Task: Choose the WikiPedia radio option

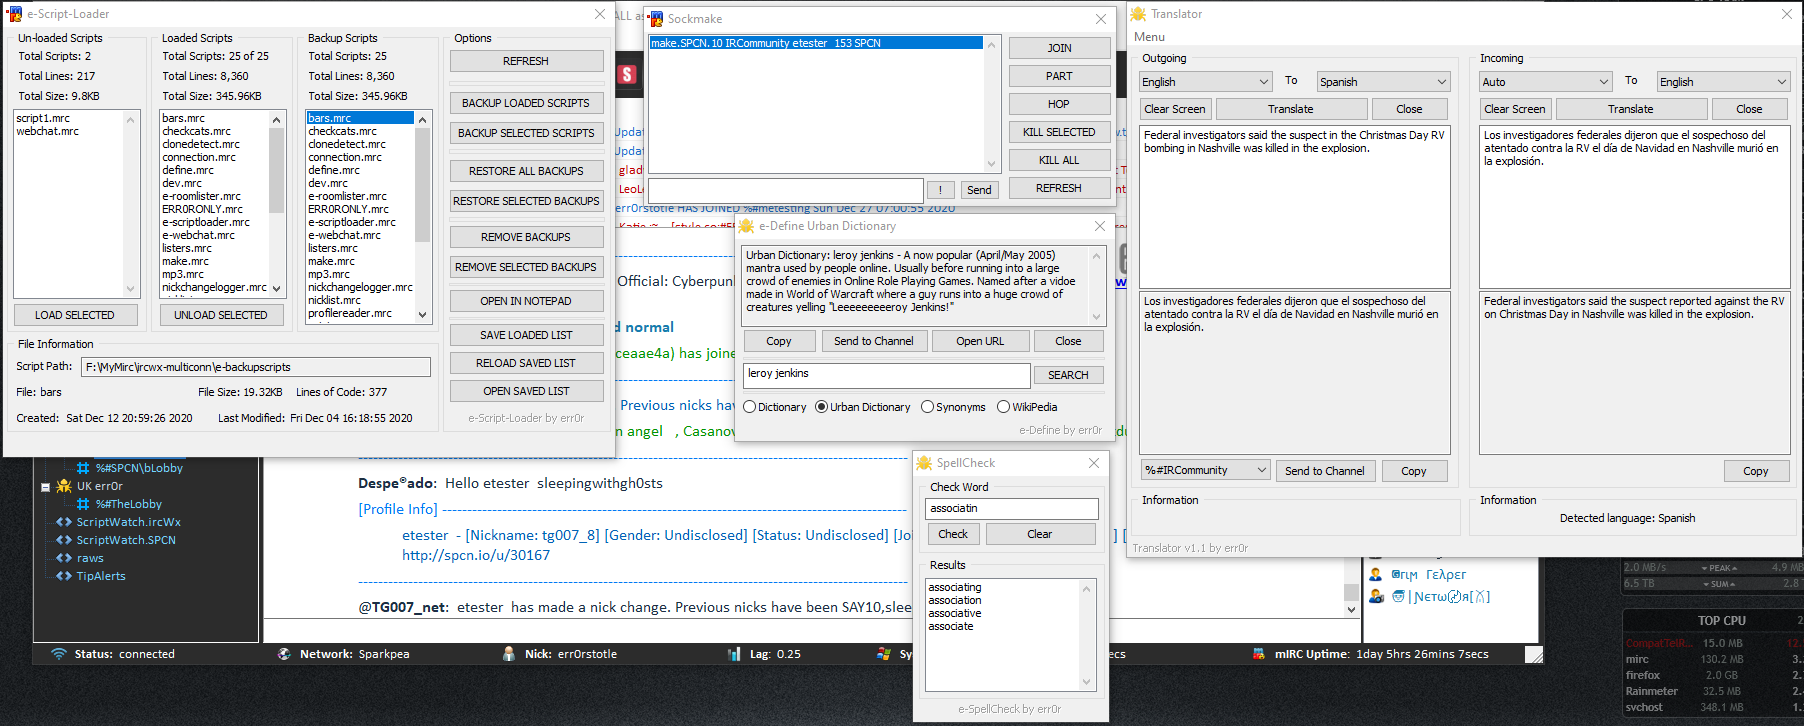Action: point(1003,407)
